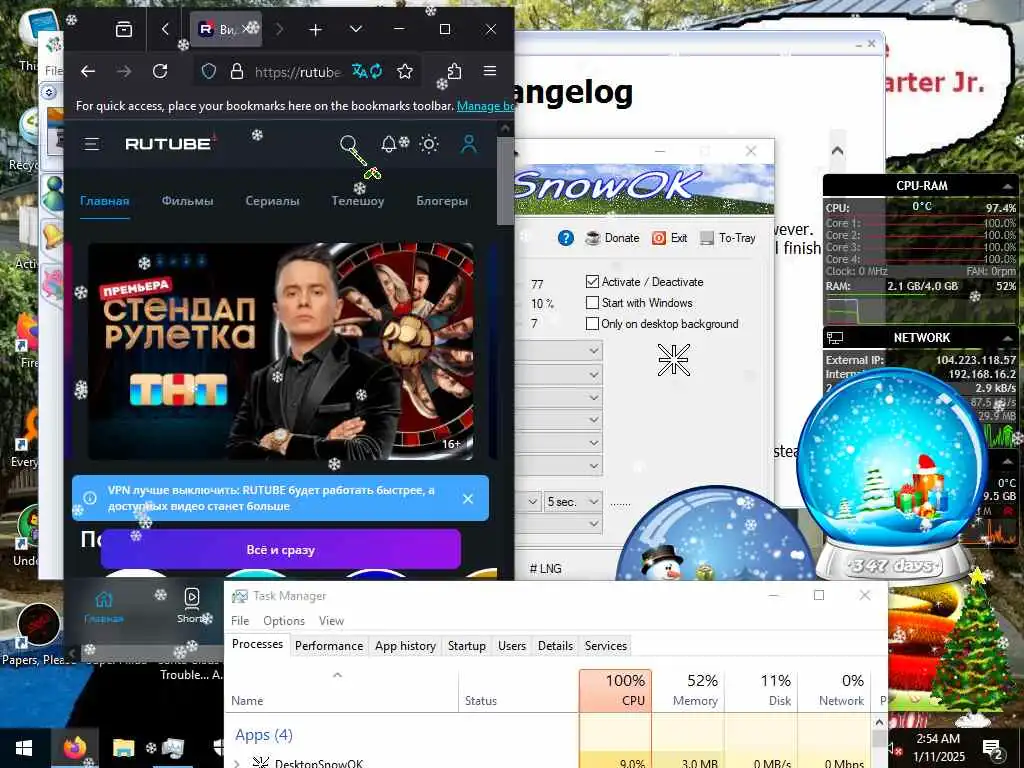Click the Manage bookmarks link
This screenshot has width=1024, height=768.
tap(485, 105)
